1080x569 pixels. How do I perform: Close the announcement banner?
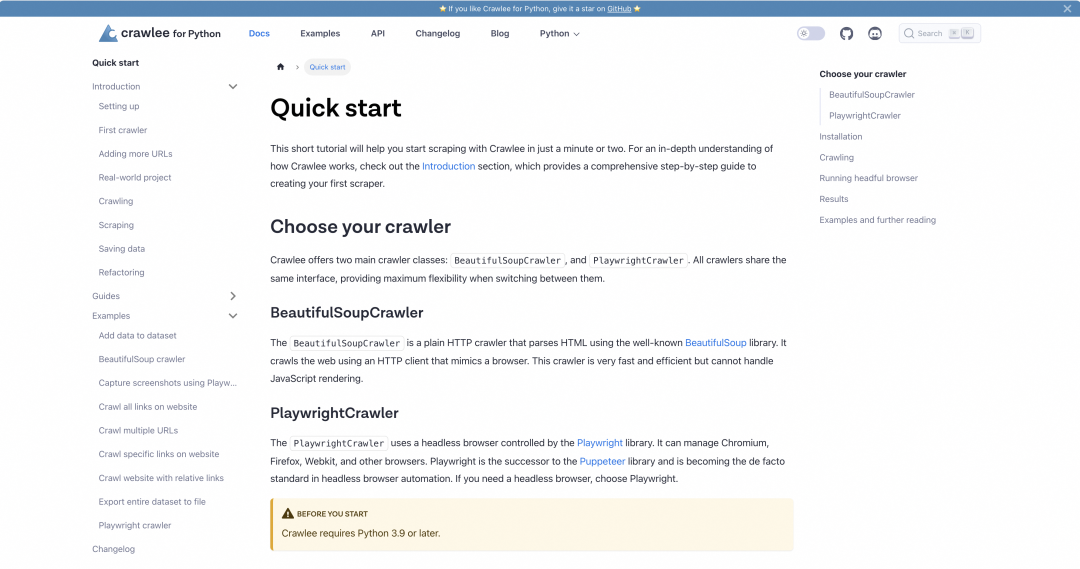(1067, 8)
